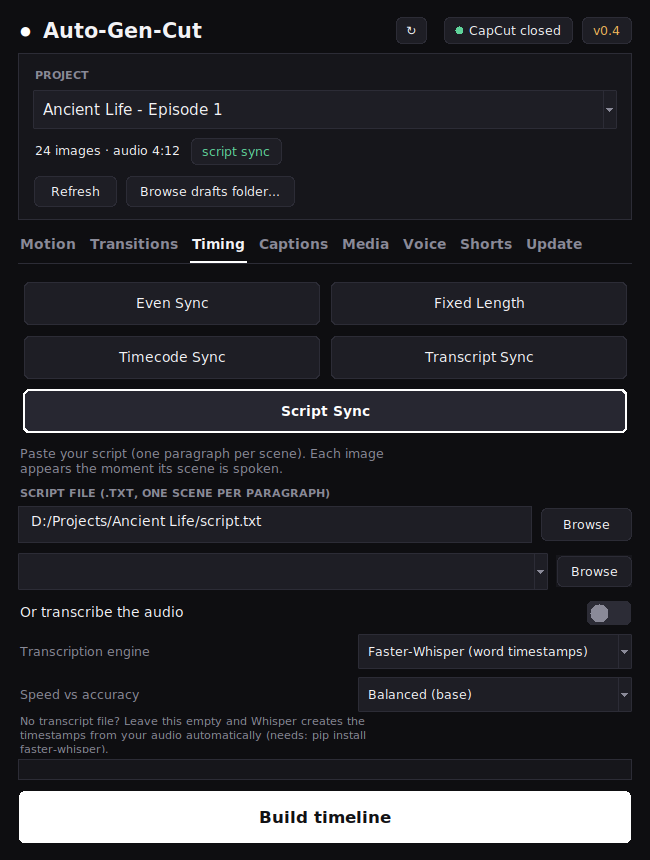Click the Build timeline button

325,817
